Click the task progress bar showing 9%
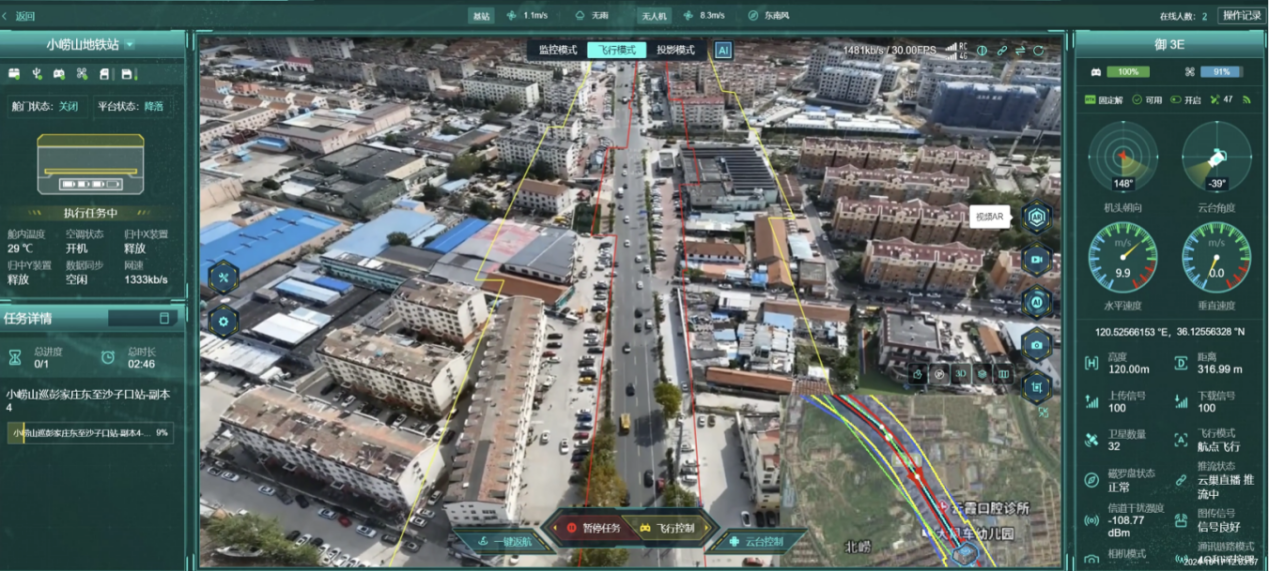1269x571 pixels. [90, 433]
